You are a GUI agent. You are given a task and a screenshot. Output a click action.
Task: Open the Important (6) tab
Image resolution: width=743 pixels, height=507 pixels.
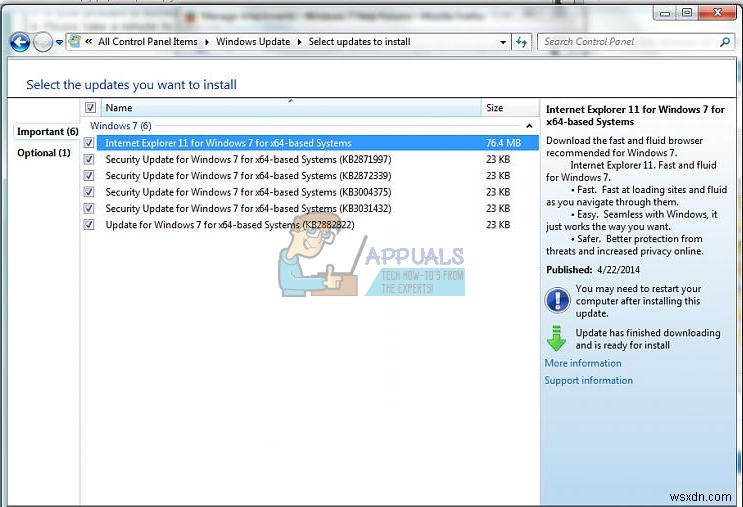(47, 131)
